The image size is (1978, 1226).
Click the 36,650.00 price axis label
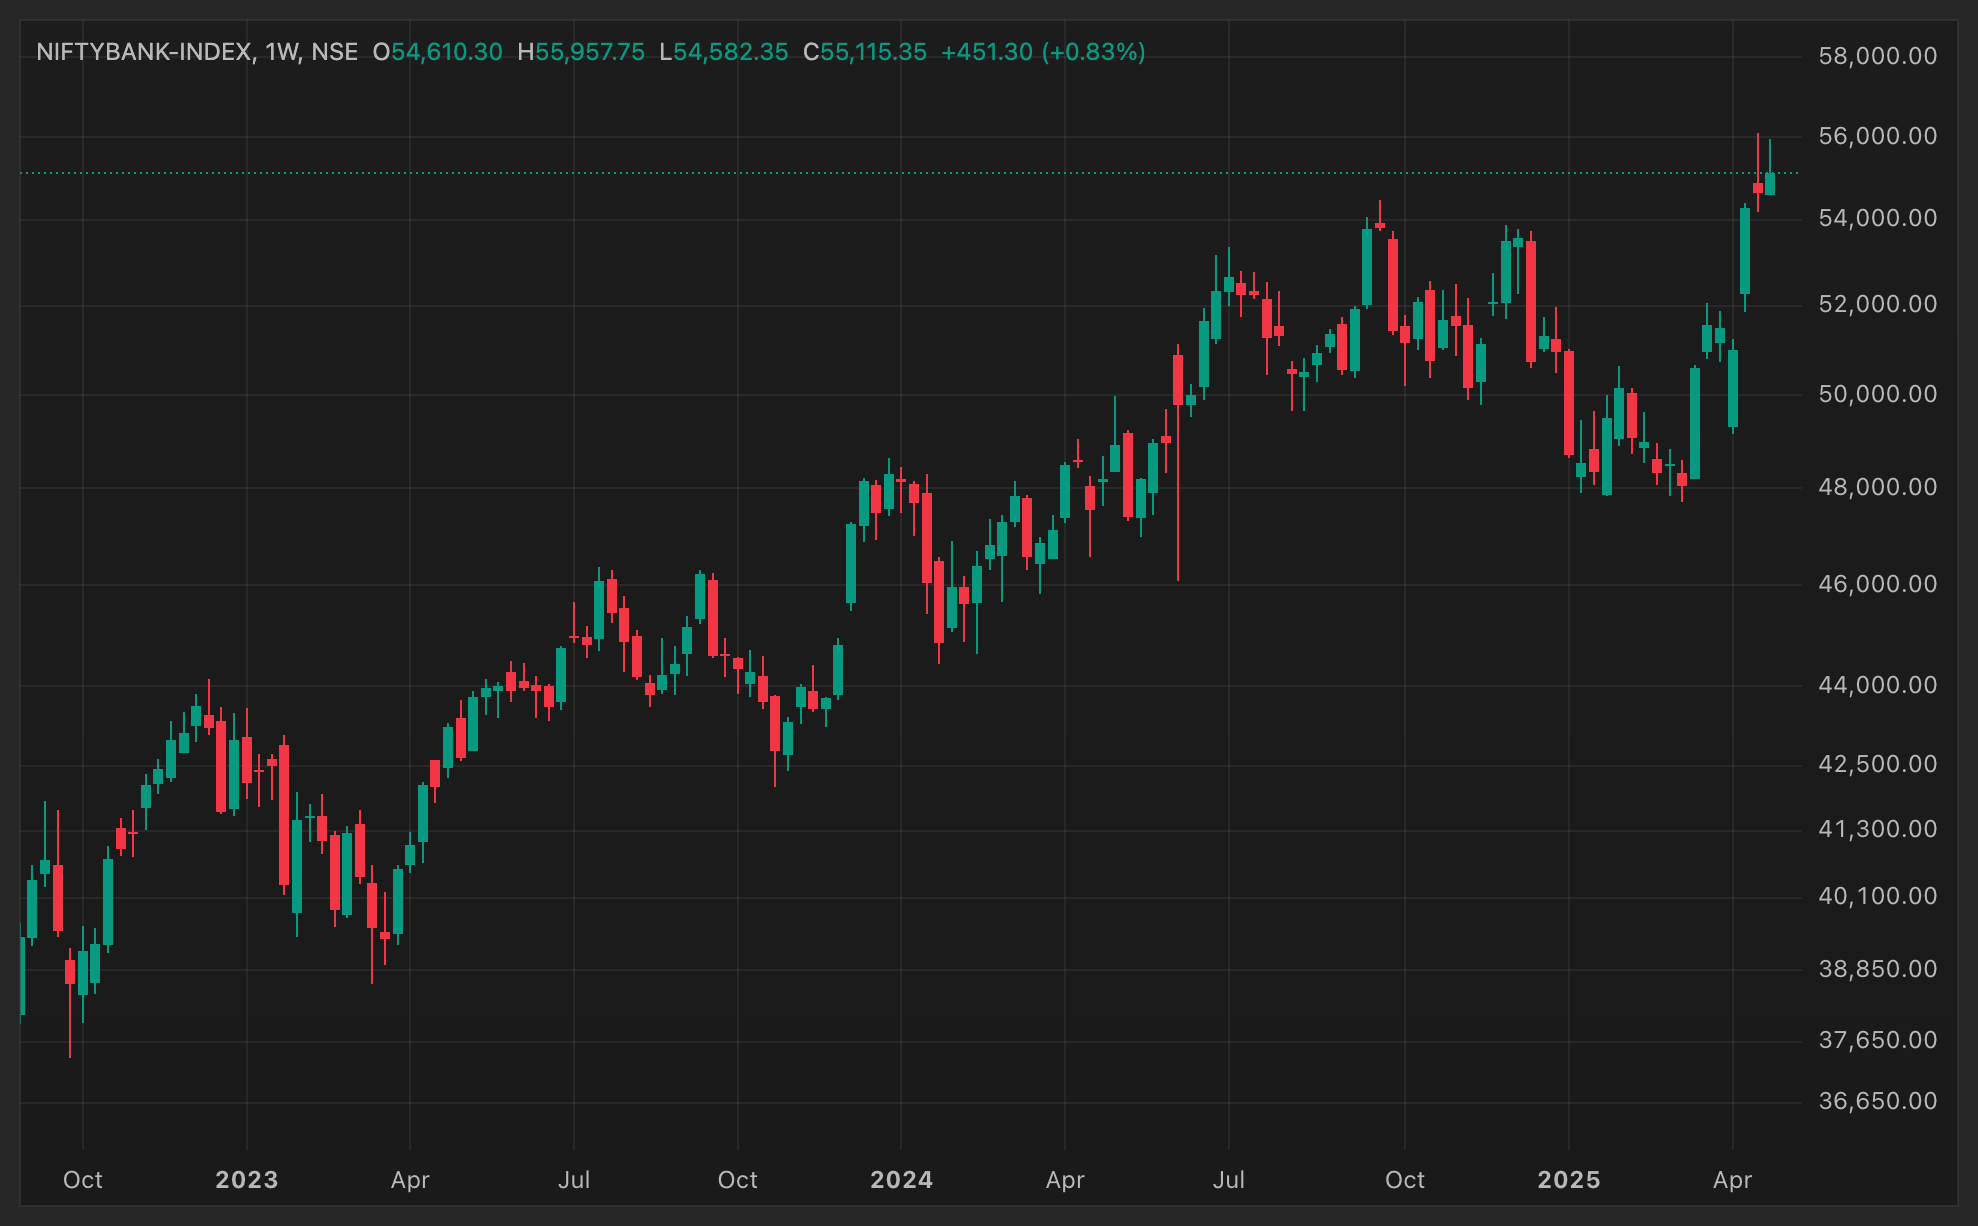coord(1877,1101)
